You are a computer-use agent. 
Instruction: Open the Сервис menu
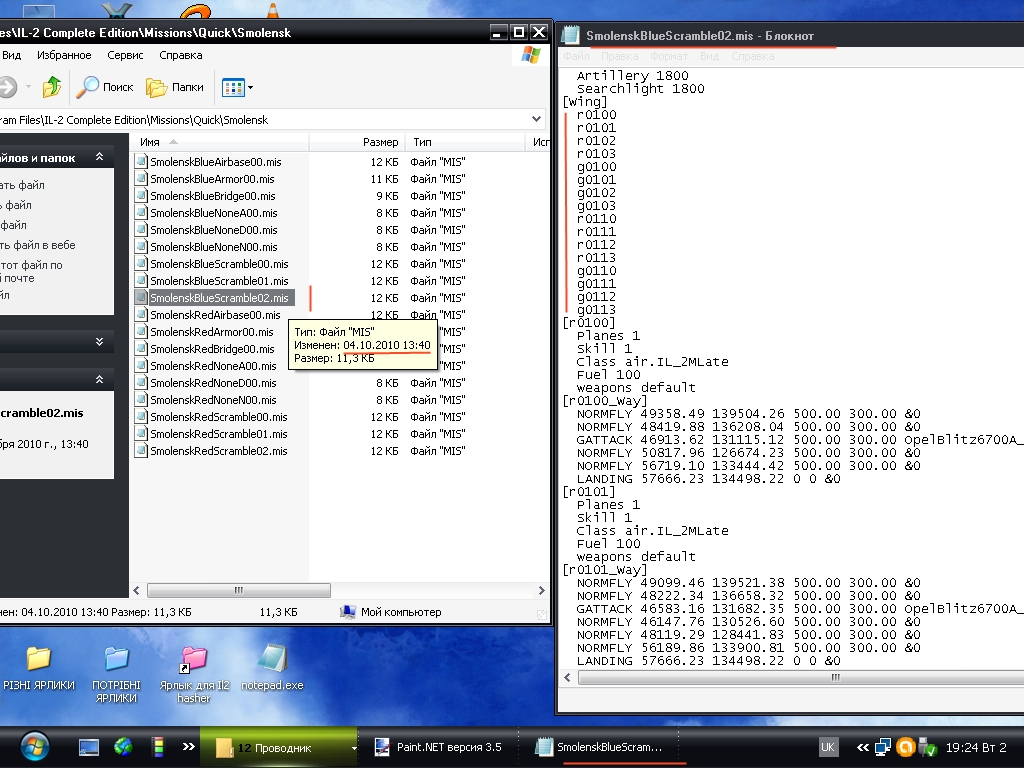pyautogui.click(x=125, y=56)
